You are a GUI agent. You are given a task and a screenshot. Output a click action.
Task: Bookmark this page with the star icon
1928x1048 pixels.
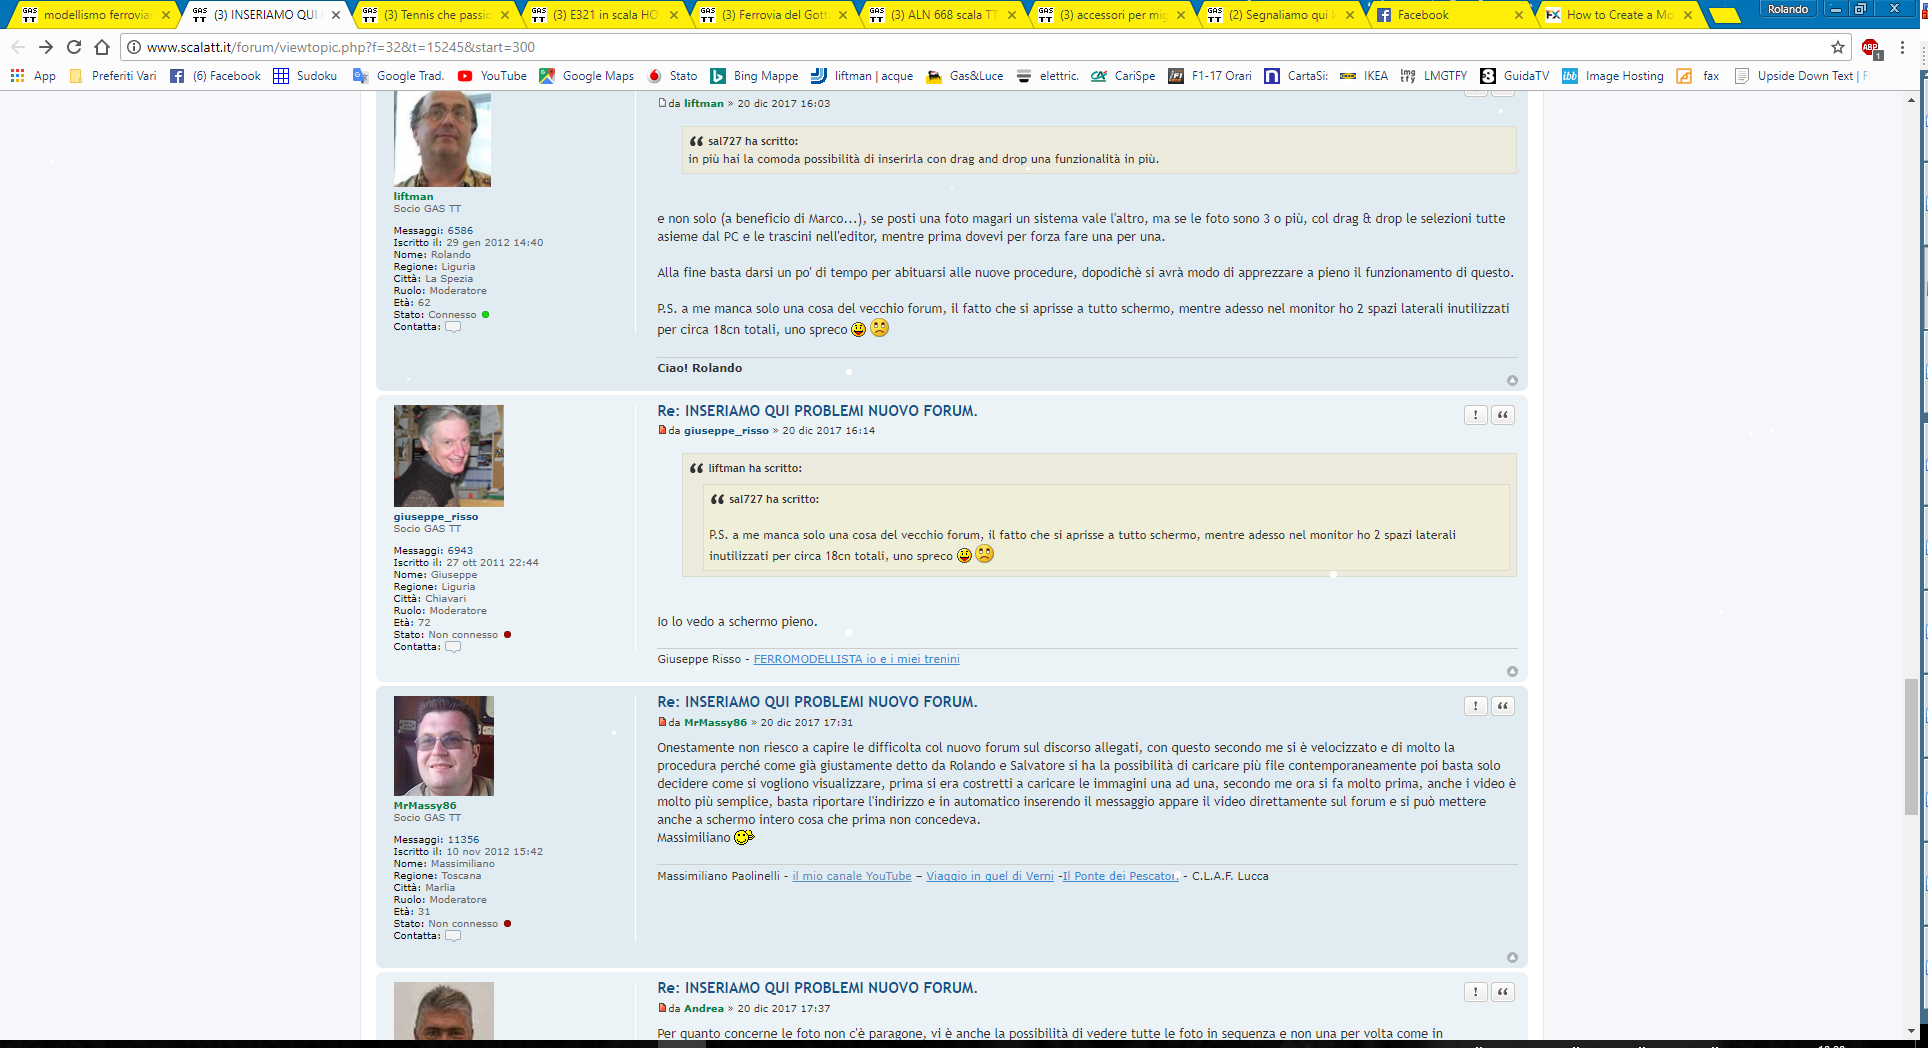click(x=1837, y=47)
